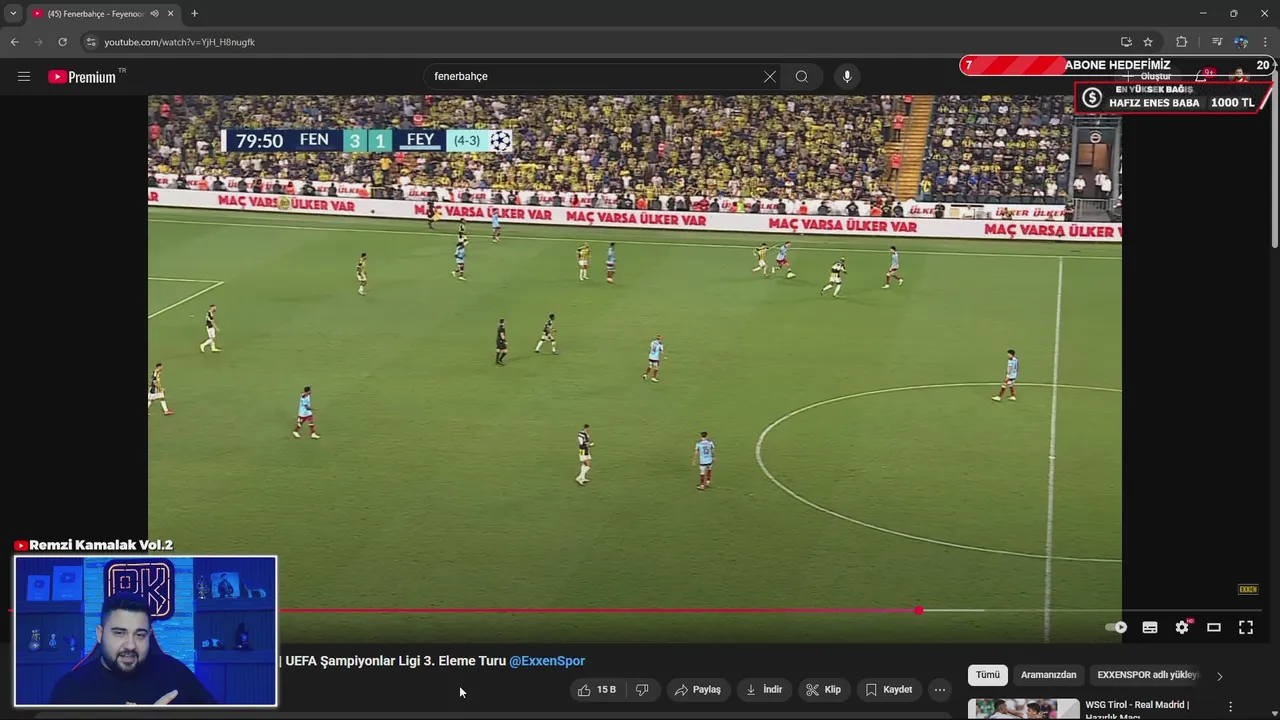This screenshot has height=720, width=1280.
Task: Open the @ExxenSpor channel link
Action: pos(547,661)
